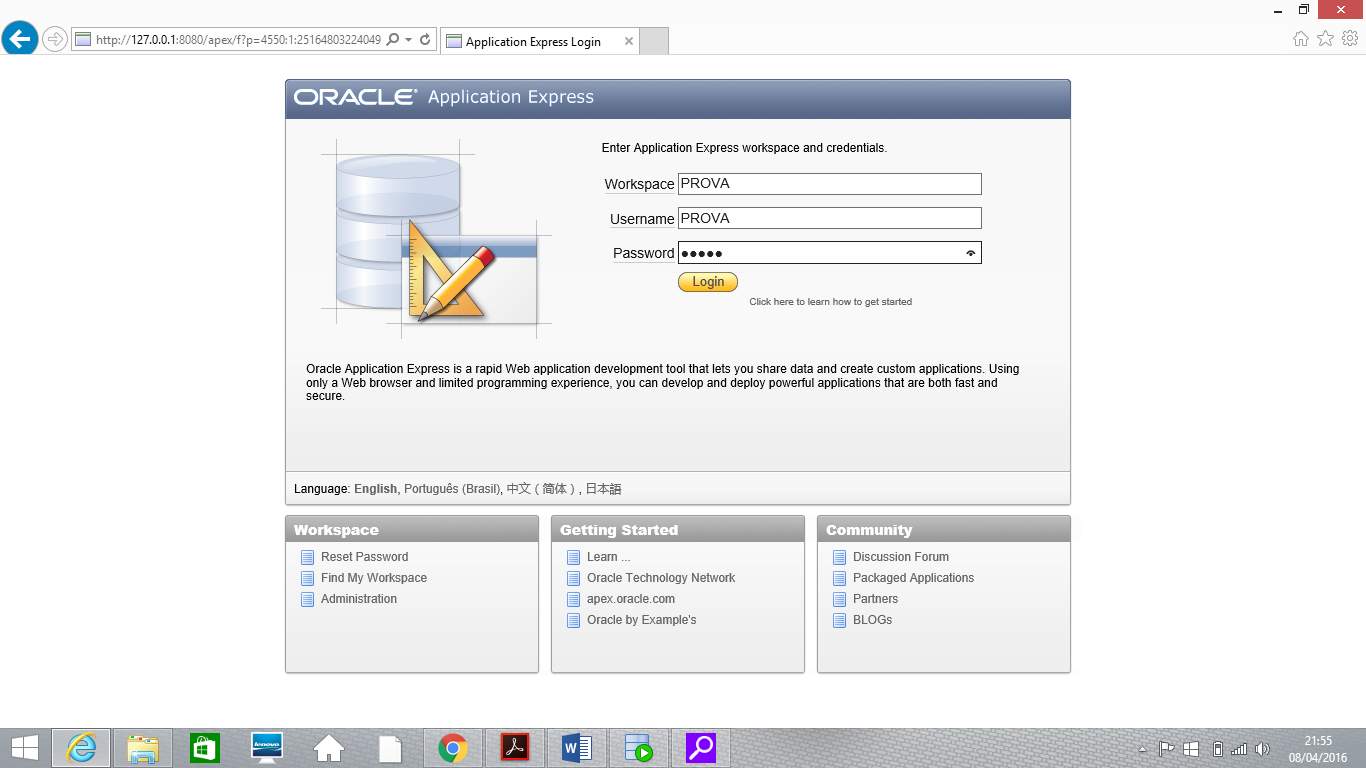Switch language to English
1366x768 pixels.
375,489
